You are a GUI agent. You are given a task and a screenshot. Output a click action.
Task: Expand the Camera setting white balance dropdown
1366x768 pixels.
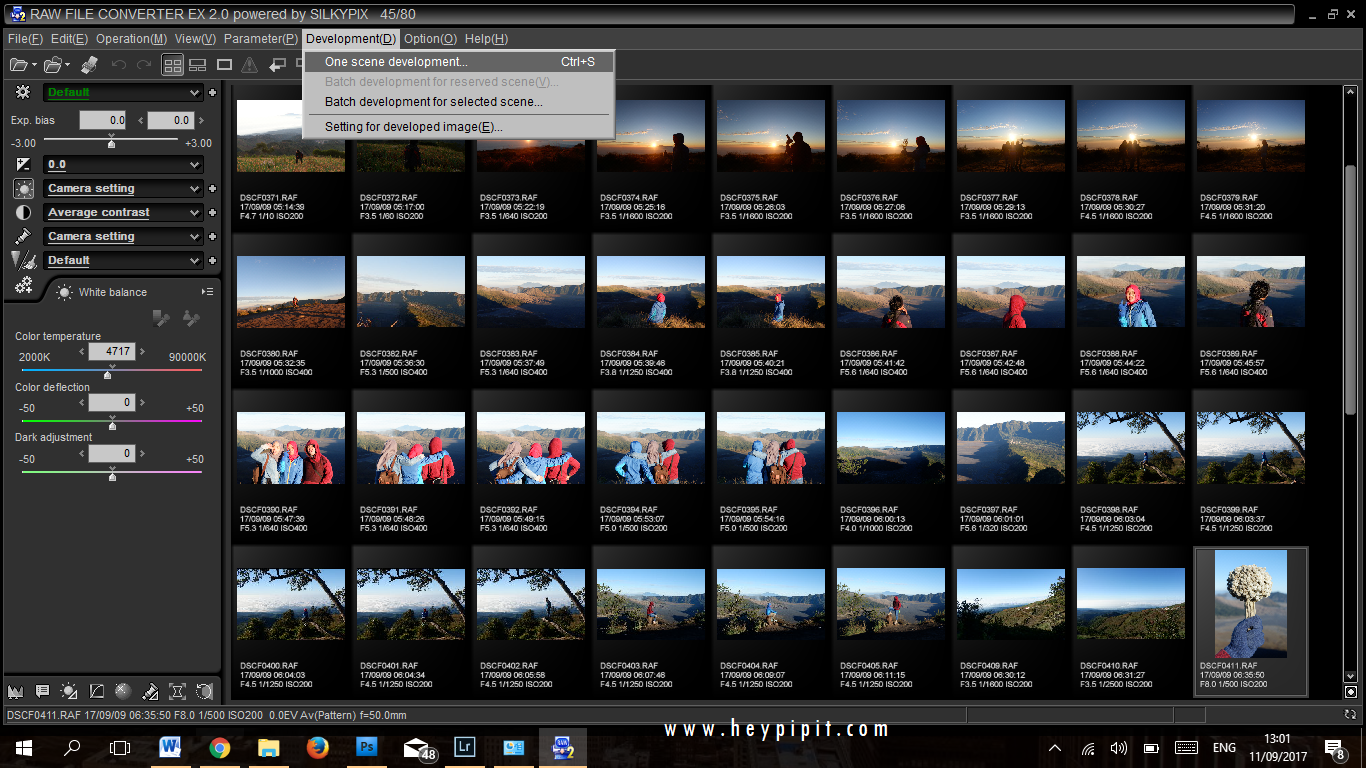123,188
